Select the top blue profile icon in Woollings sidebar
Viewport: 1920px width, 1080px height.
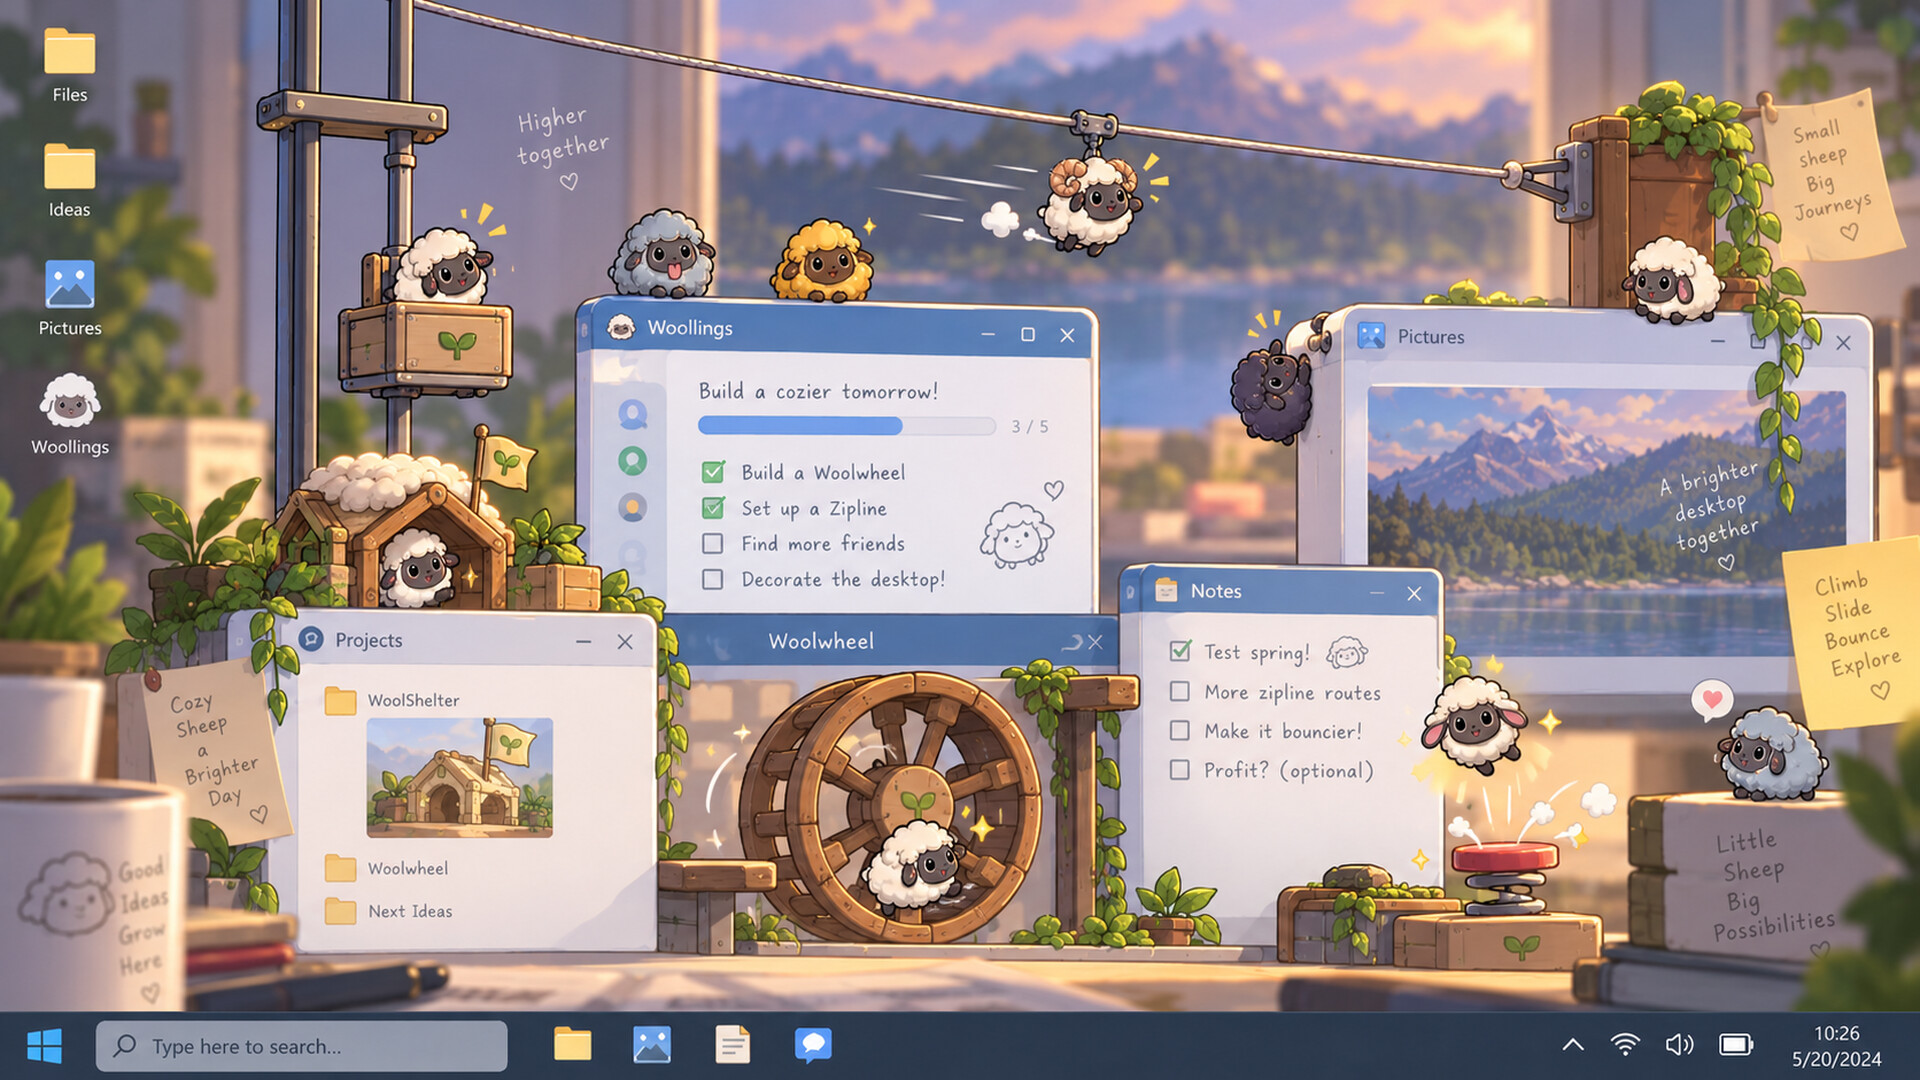[632, 413]
